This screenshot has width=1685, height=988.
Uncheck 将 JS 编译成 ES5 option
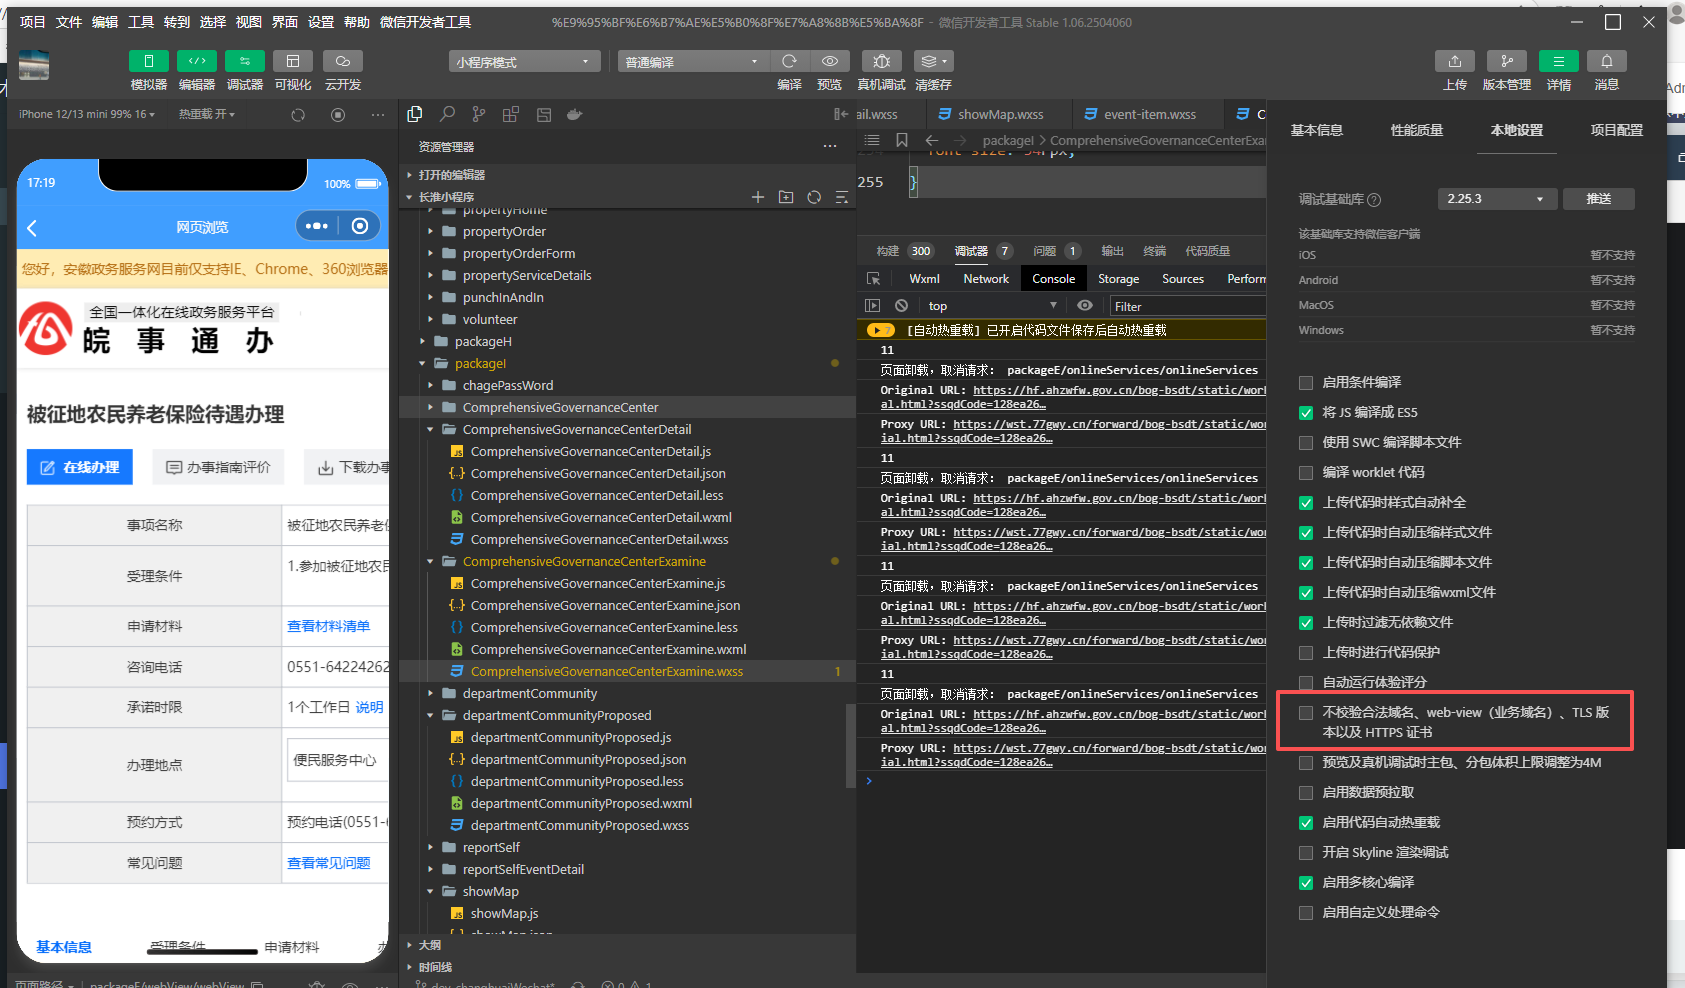1305,413
